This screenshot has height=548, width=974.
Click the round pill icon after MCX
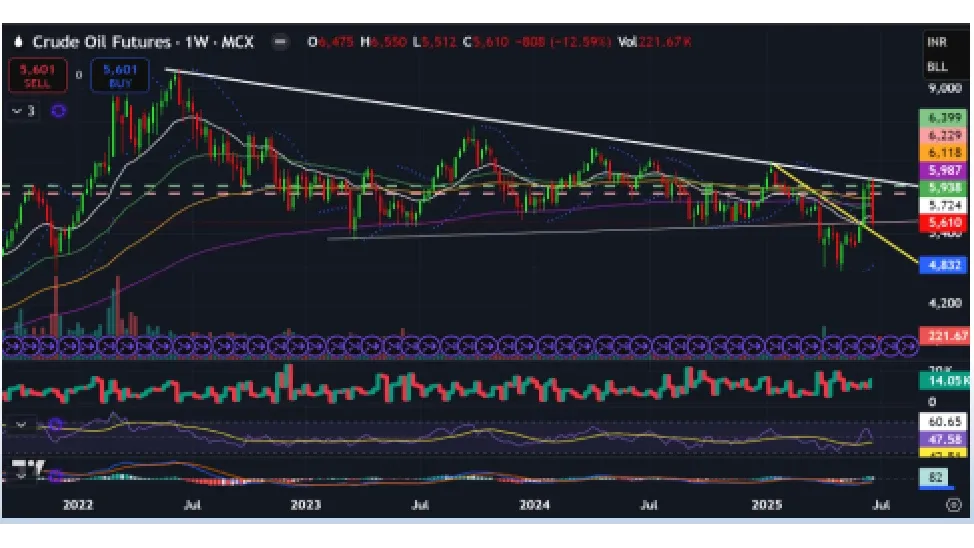[280, 42]
